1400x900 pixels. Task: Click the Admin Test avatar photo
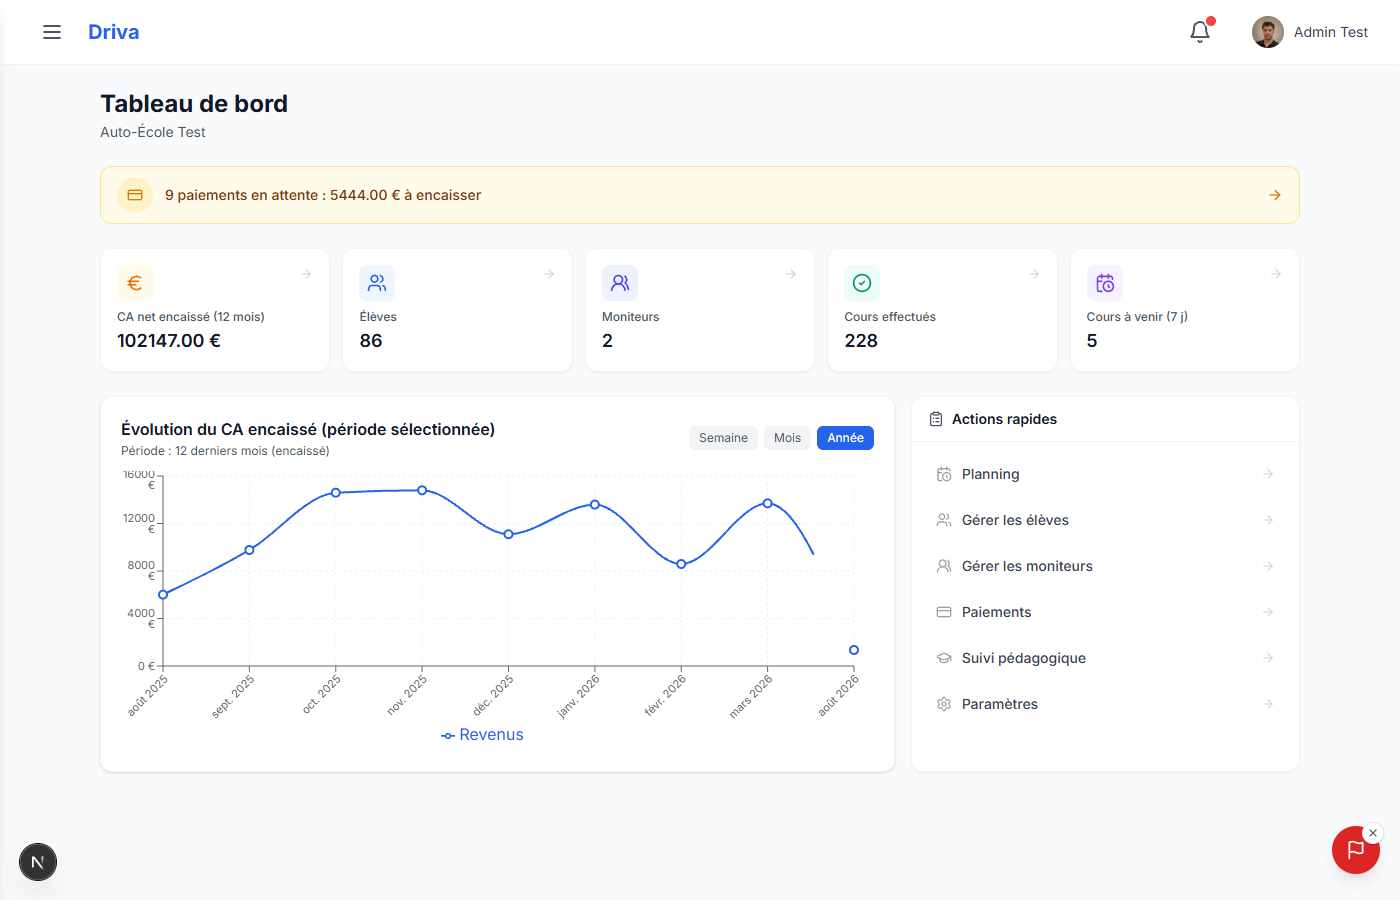[1268, 32]
